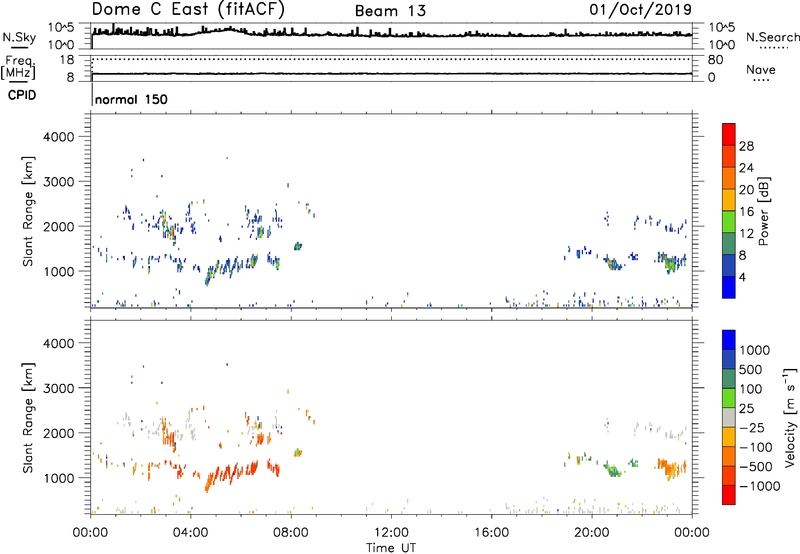Click the 'Time UT' axis title
800x554 pixels.
[391, 547]
